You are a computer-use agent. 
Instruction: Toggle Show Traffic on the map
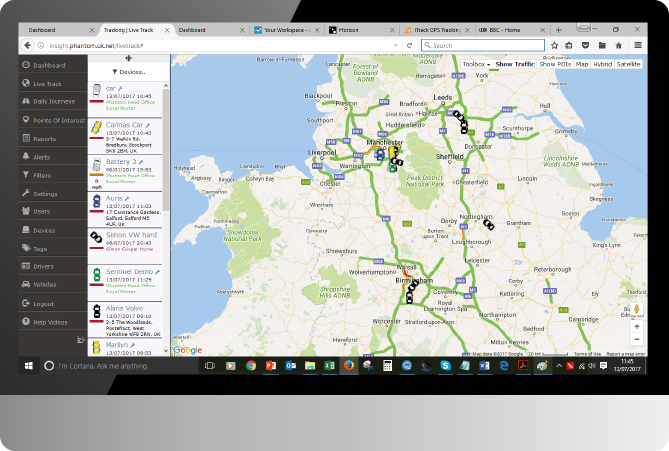515,64
